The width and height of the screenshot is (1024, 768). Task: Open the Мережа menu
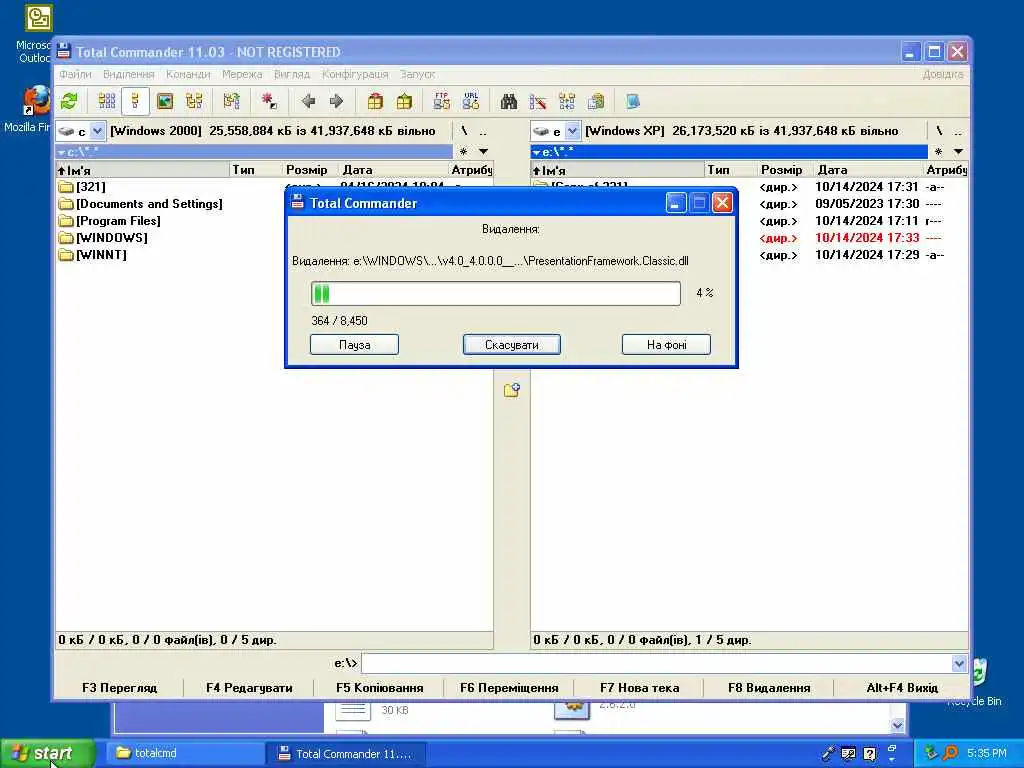(242, 74)
